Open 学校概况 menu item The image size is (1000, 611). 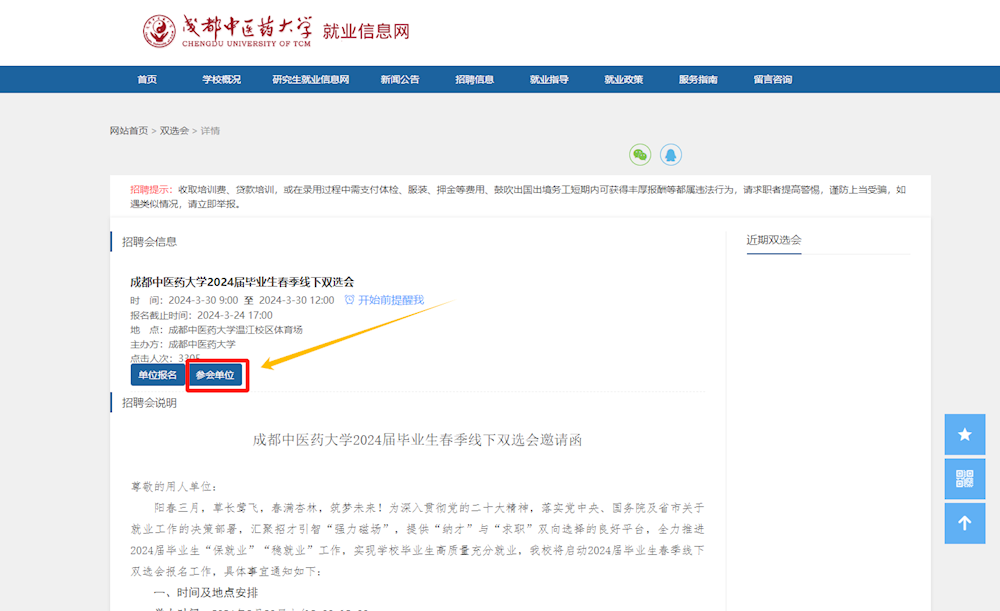[221, 79]
